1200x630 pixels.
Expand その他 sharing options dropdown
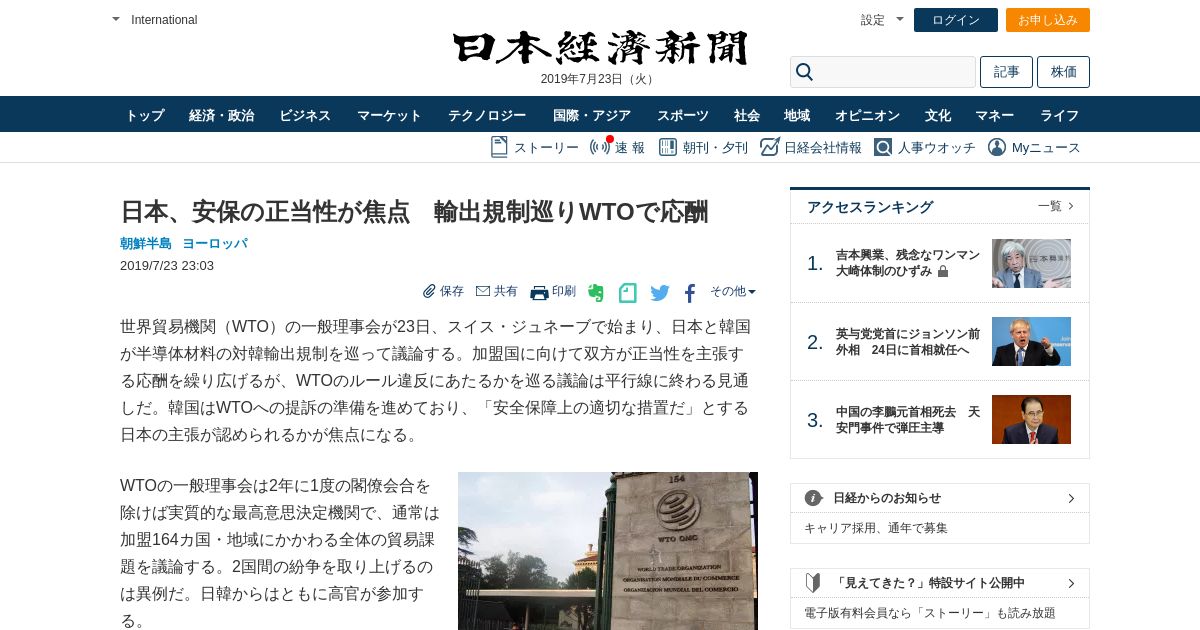(733, 291)
